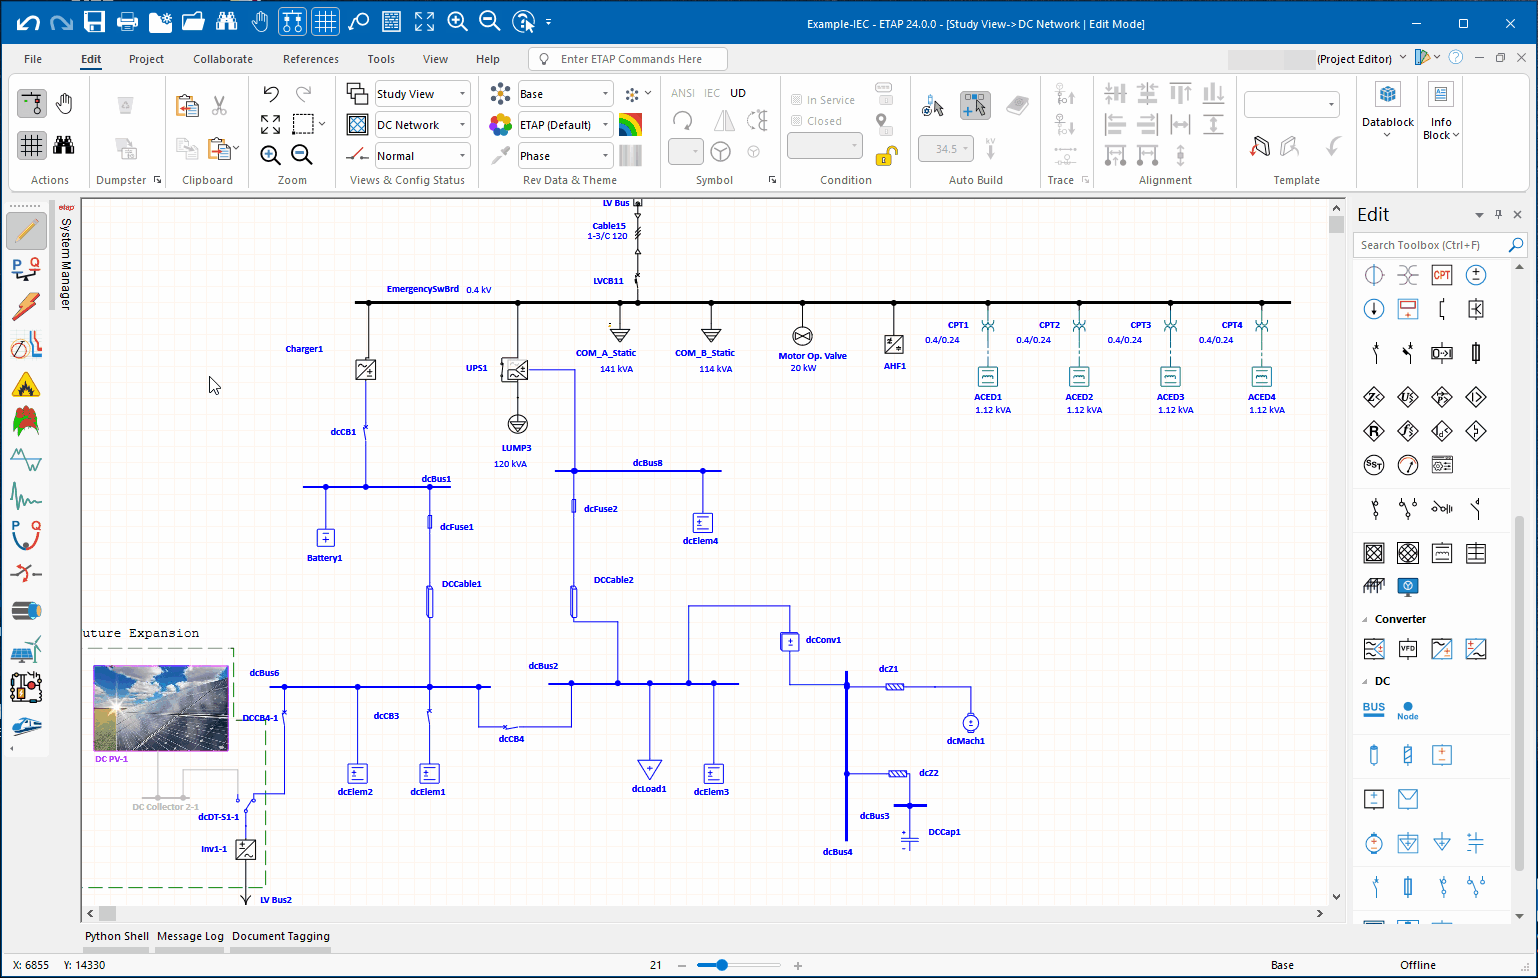Select the DC BUS element in toolbox
The height and width of the screenshot is (978, 1538).
pos(1374,709)
